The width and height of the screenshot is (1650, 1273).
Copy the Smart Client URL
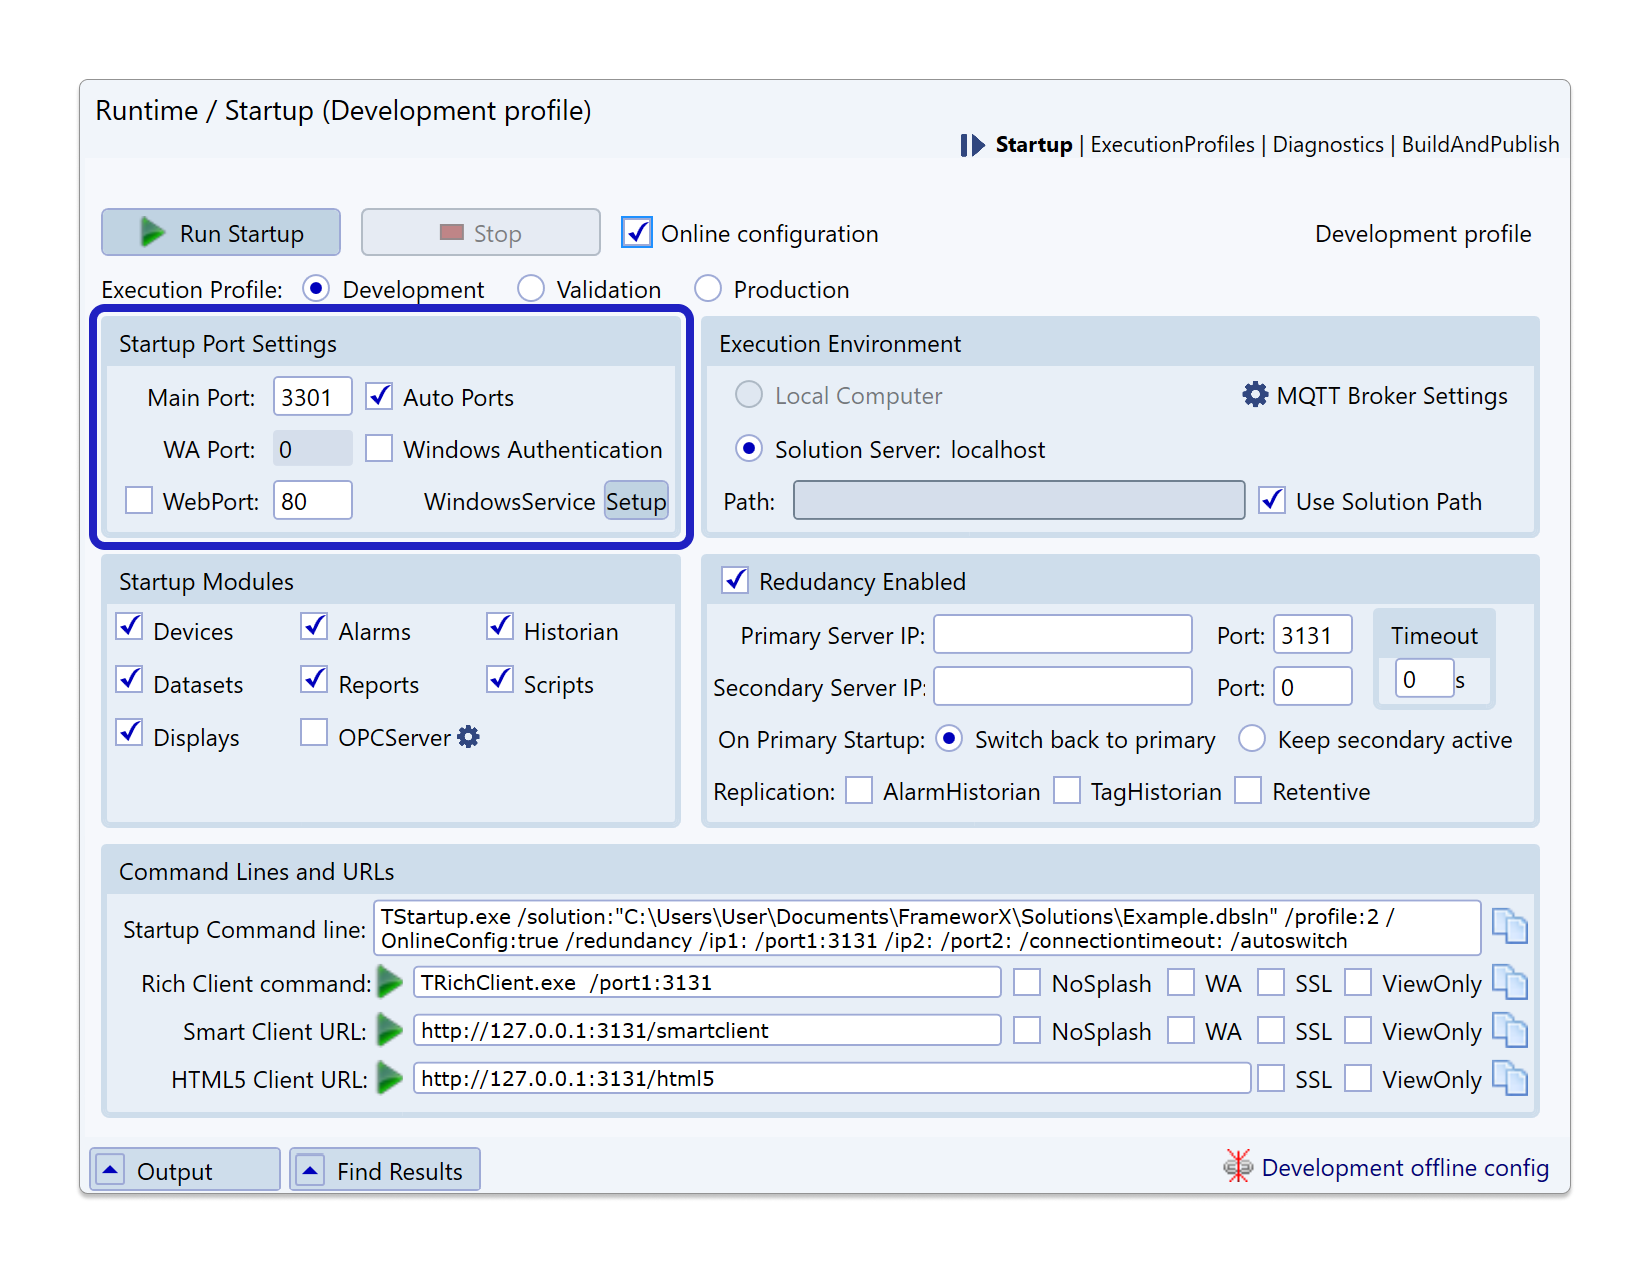(1509, 1030)
